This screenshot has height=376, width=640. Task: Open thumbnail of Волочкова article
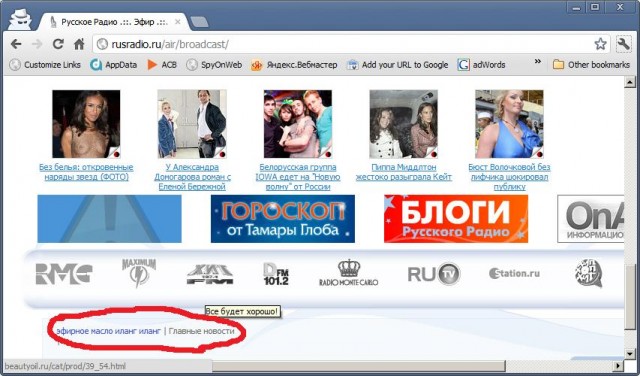coord(509,124)
